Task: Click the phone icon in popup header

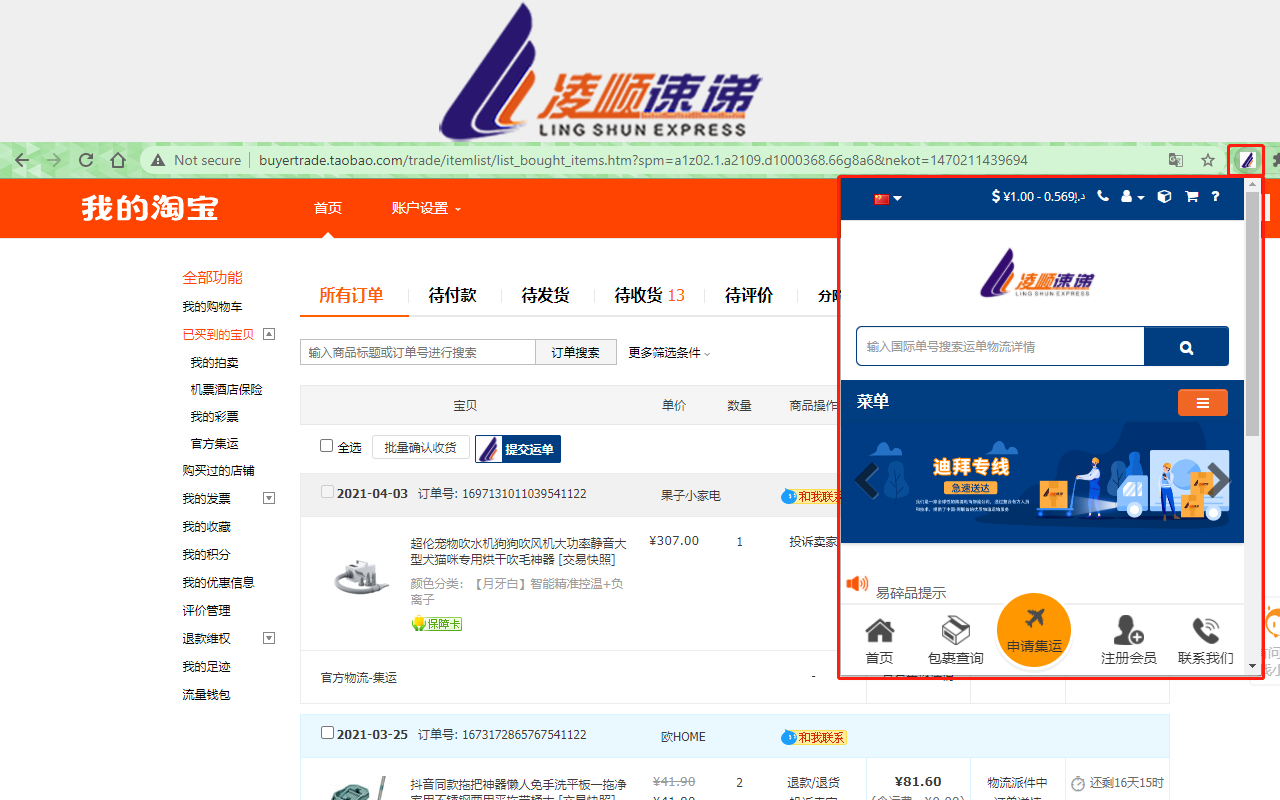Action: point(1103,197)
